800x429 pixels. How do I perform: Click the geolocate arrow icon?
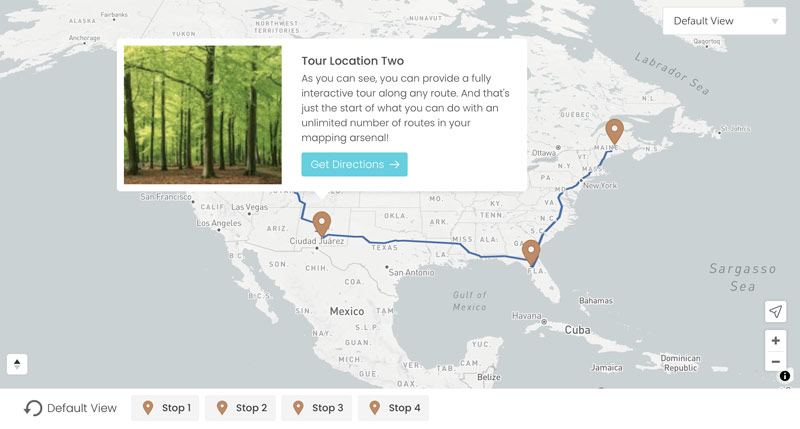point(775,312)
